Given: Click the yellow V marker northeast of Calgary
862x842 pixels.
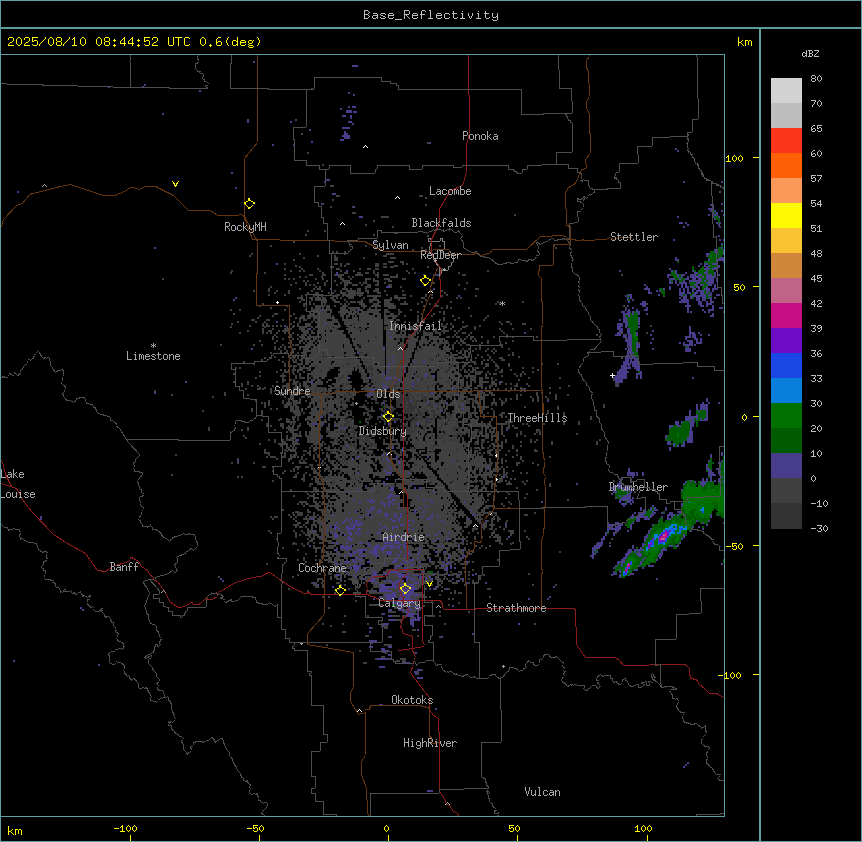Looking at the screenshot, I should tap(429, 584).
